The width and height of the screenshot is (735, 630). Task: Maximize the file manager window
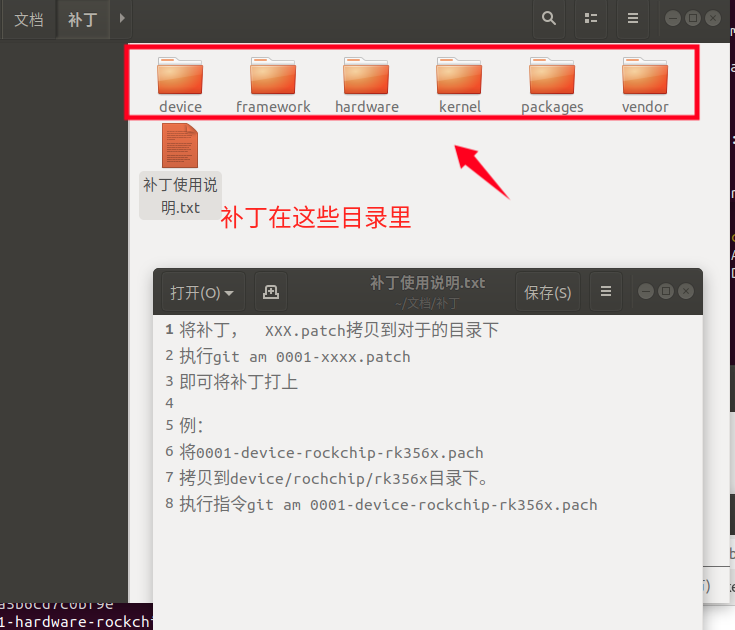click(693, 18)
